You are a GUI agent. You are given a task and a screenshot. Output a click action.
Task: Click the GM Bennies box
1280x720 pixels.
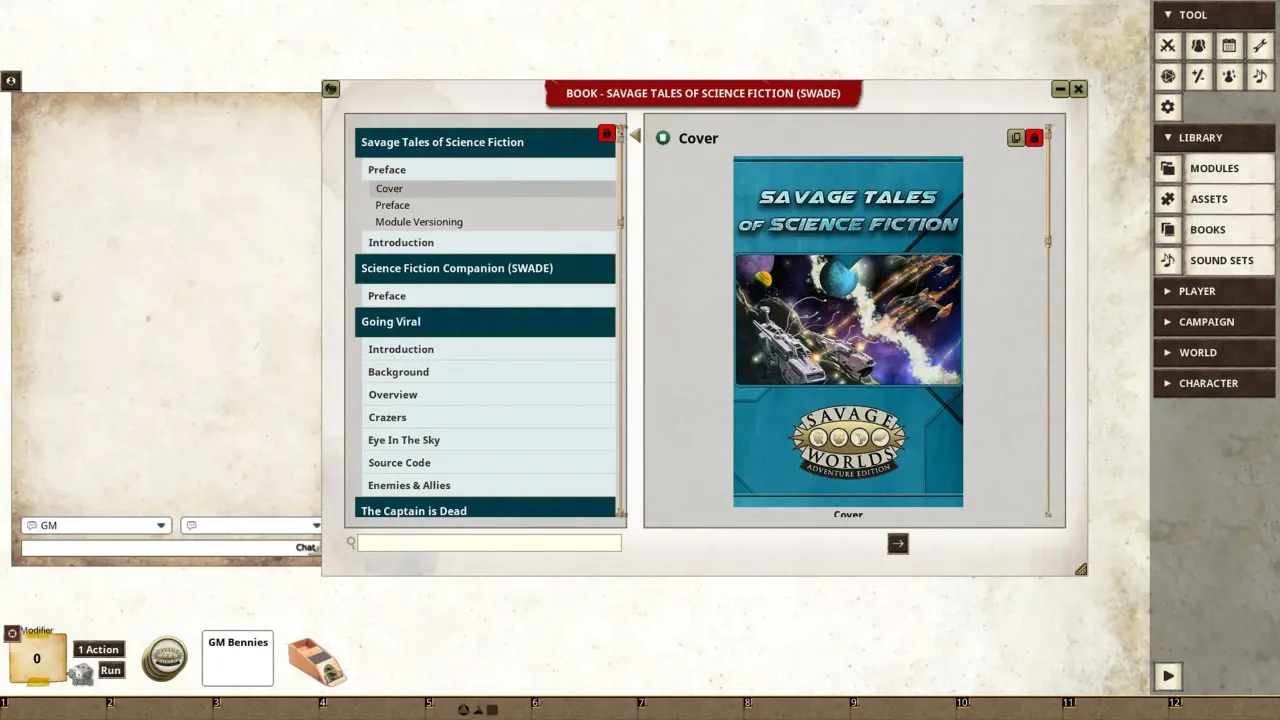pos(238,658)
